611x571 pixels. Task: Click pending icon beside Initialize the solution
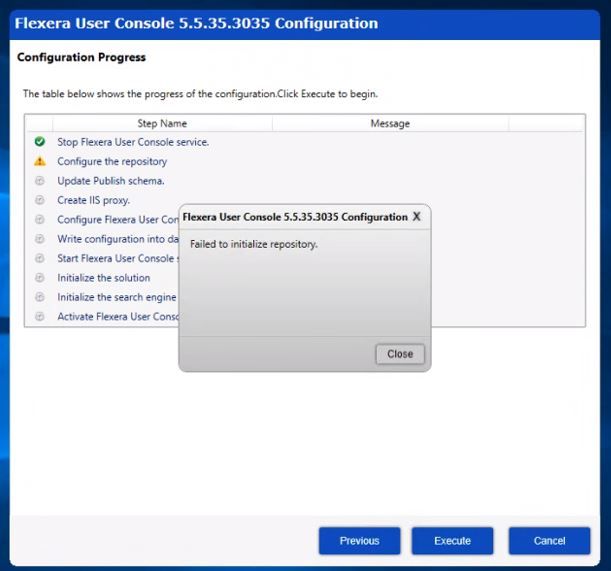pos(40,278)
